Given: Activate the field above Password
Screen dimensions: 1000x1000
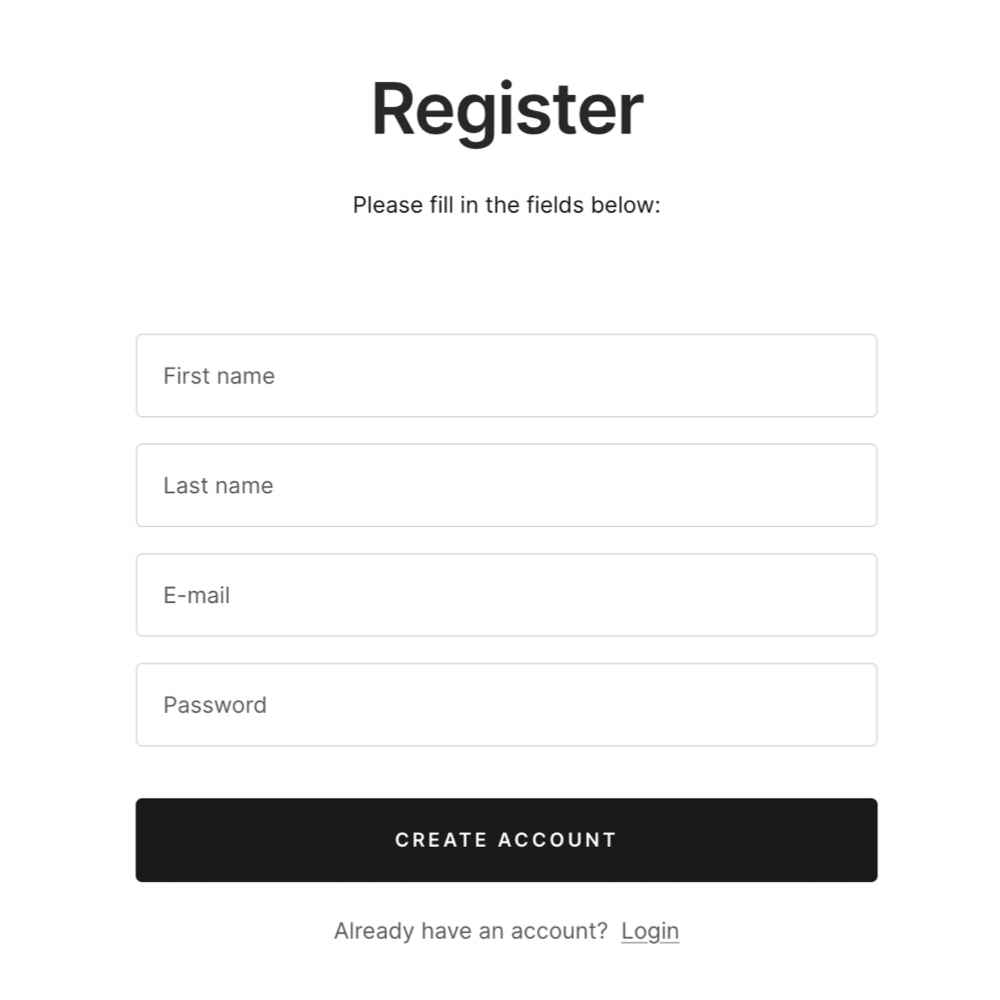Looking at the screenshot, I should 506,595.
